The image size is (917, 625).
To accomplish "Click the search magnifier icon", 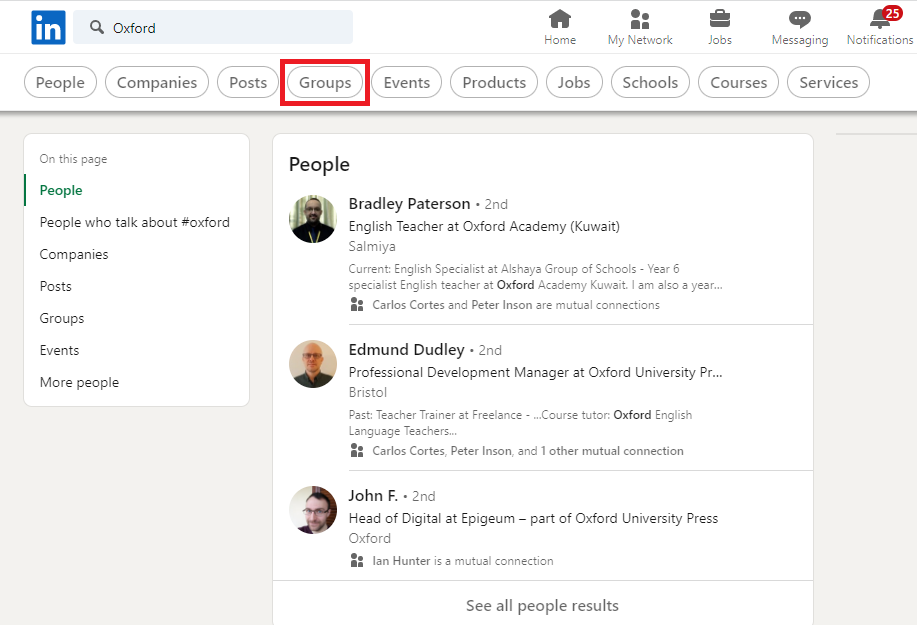I will coord(97,27).
